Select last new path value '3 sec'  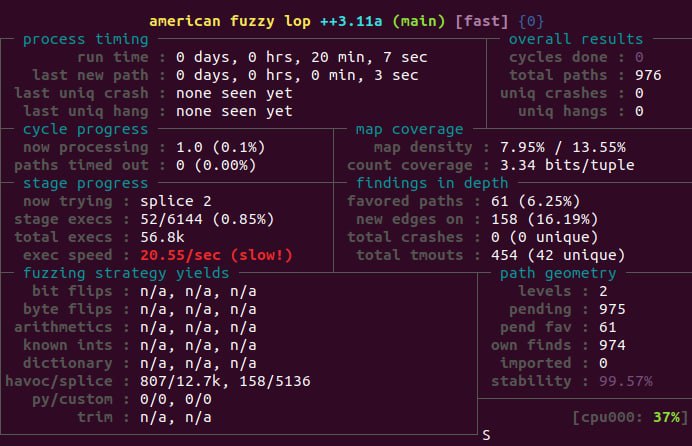pos(396,75)
